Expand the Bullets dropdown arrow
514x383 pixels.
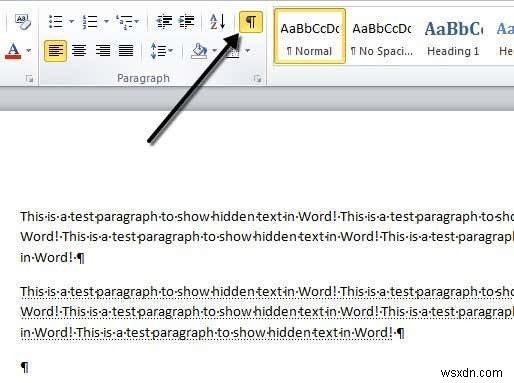coord(71,22)
